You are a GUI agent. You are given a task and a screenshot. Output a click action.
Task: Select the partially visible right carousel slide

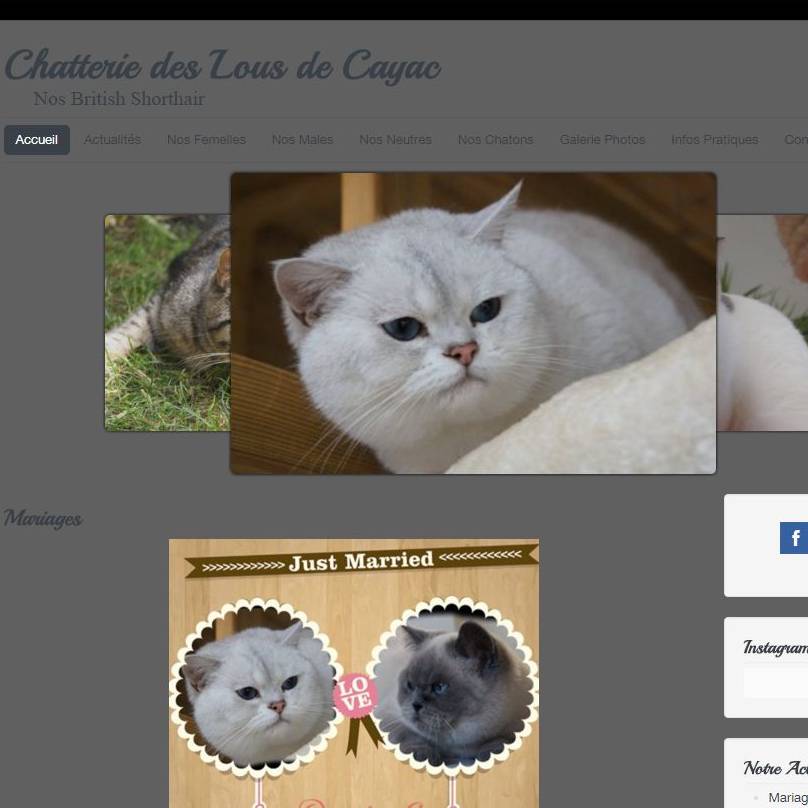coord(762,323)
